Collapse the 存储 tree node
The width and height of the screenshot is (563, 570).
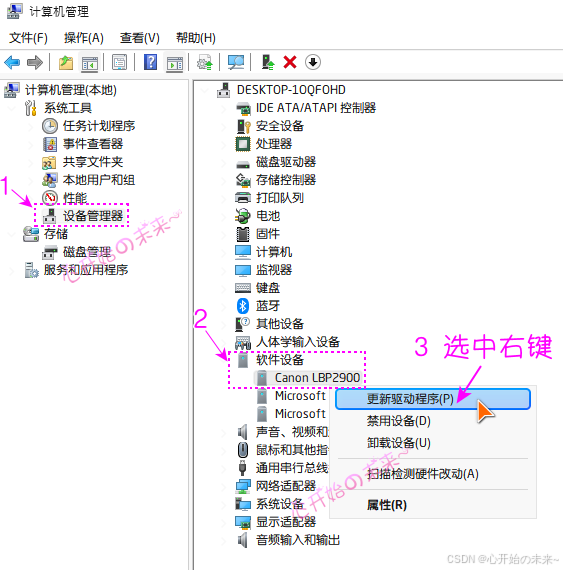click(x=13, y=234)
